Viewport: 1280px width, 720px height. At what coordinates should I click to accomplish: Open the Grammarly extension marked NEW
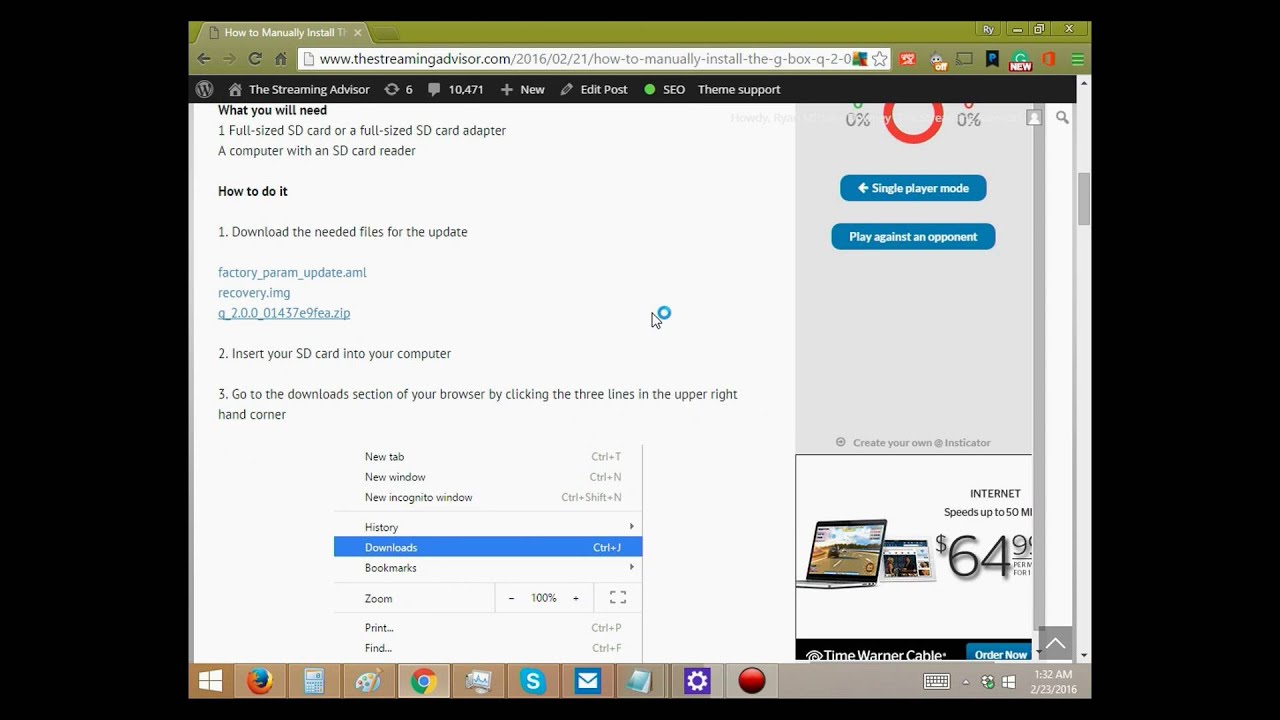pyautogui.click(x=1020, y=60)
